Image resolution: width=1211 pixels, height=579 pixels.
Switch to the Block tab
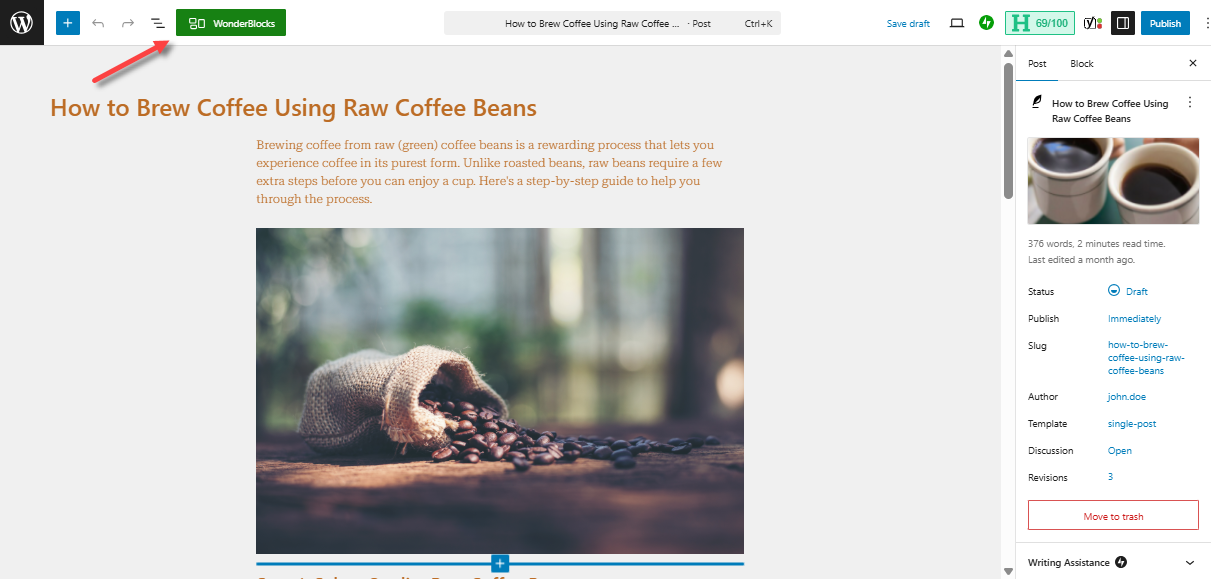(1081, 63)
